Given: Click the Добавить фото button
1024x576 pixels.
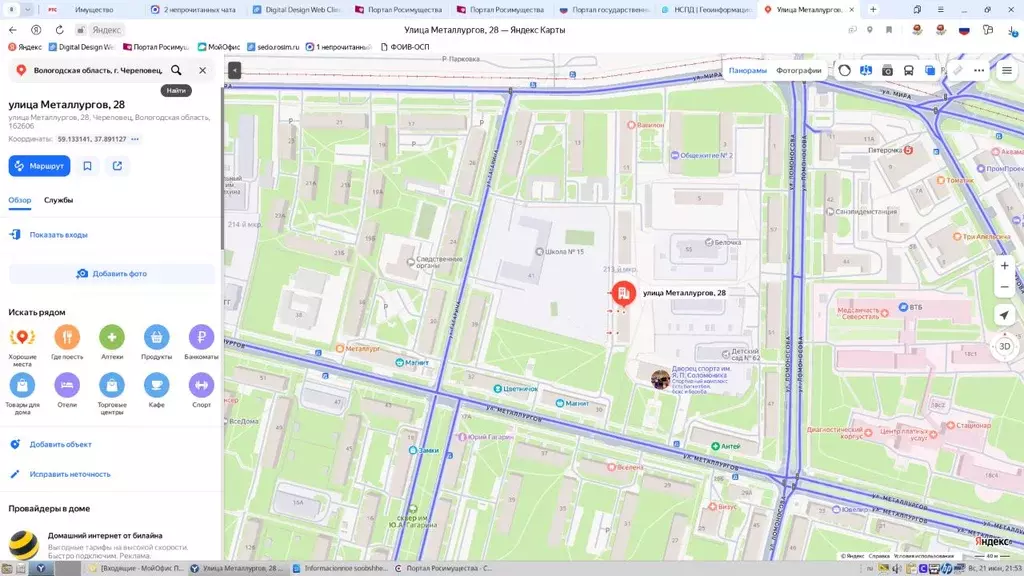Looking at the screenshot, I should pos(112,274).
